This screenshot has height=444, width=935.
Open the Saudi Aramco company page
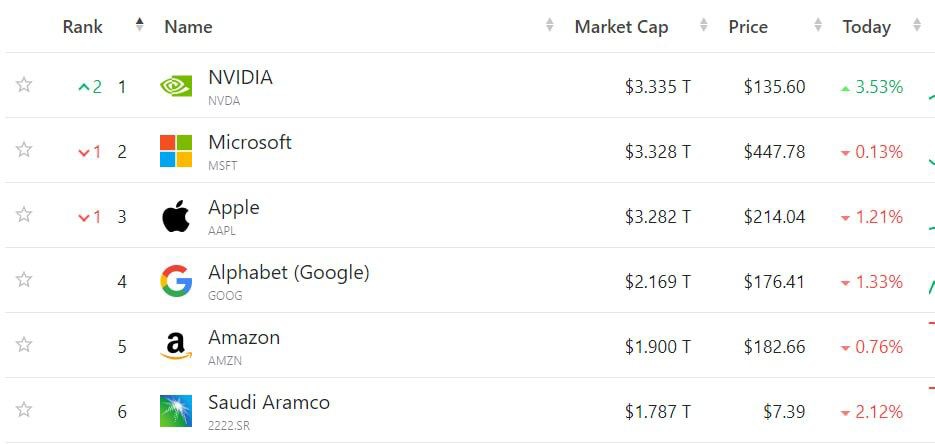tap(268, 402)
